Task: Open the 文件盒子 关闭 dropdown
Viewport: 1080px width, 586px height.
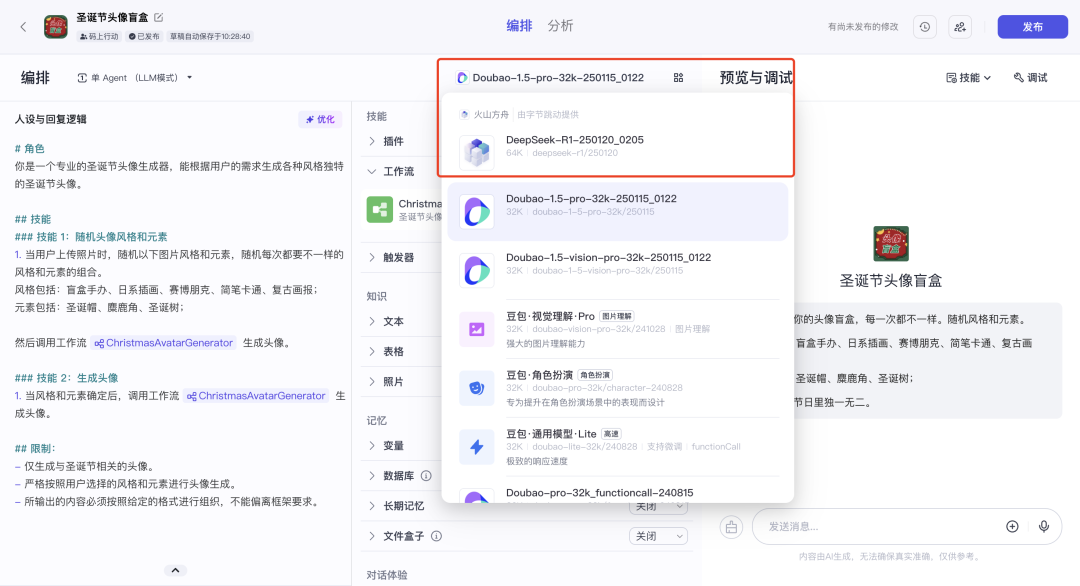Action: pyautogui.click(x=658, y=536)
